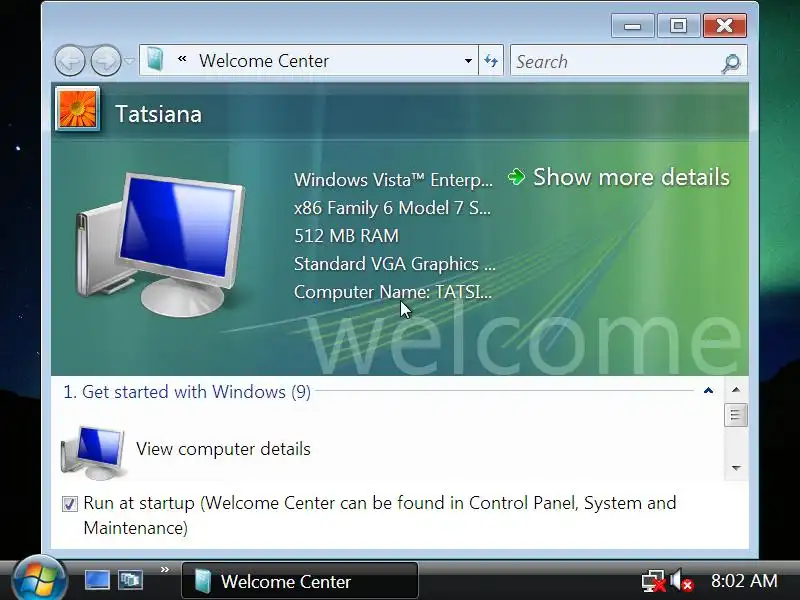The image size is (800, 600).
Task: Expand the Quick Launch overflow chevrons
Action: pos(164,569)
